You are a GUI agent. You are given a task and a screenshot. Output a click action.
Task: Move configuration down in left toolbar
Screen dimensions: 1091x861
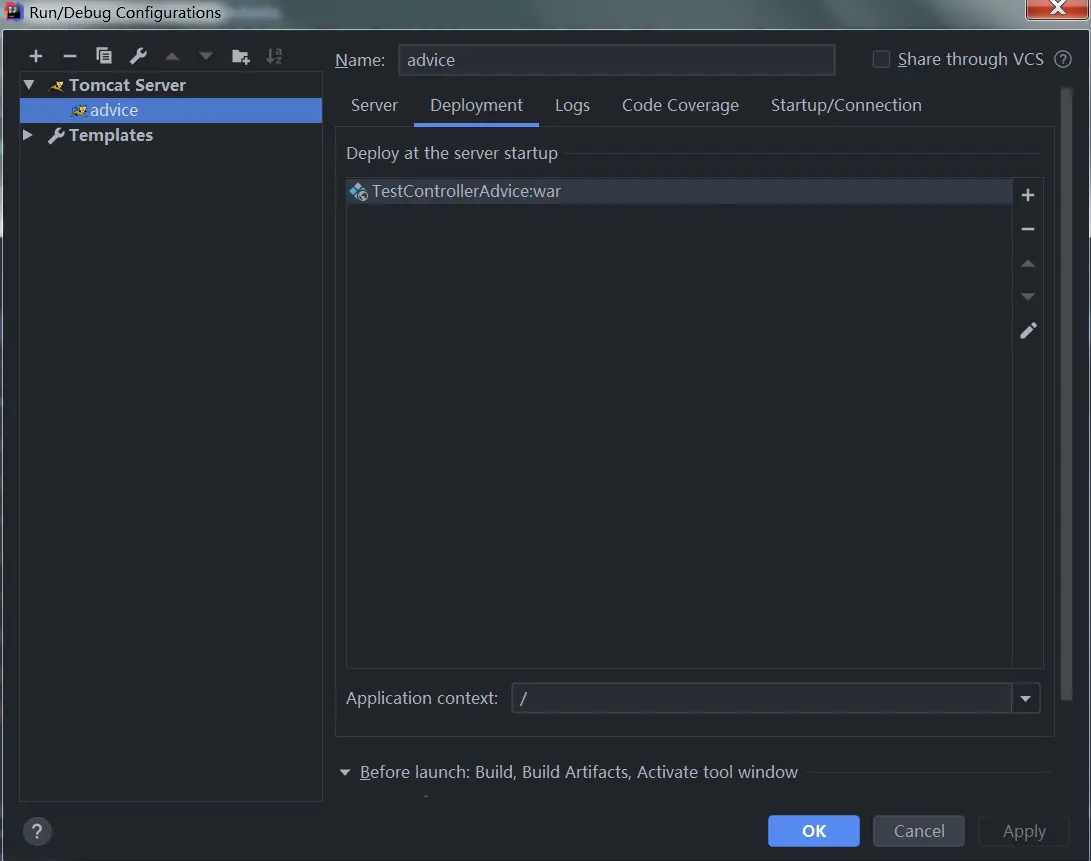click(x=206, y=56)
